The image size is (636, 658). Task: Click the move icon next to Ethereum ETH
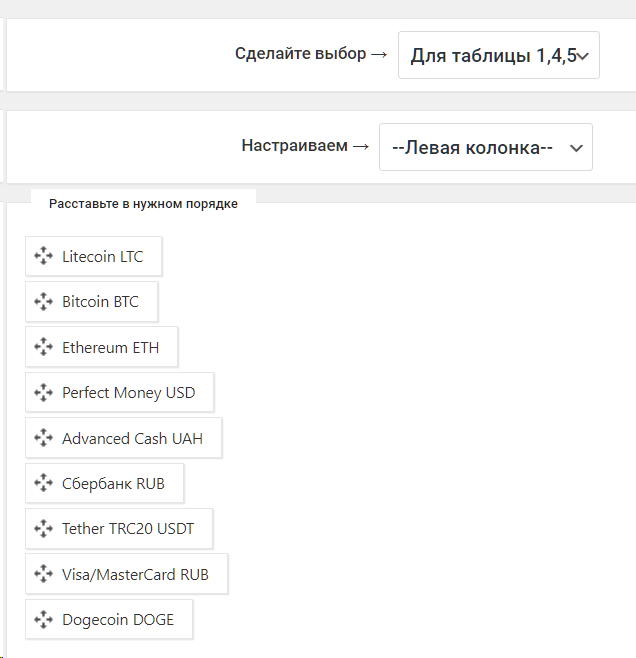pos(43,347)
